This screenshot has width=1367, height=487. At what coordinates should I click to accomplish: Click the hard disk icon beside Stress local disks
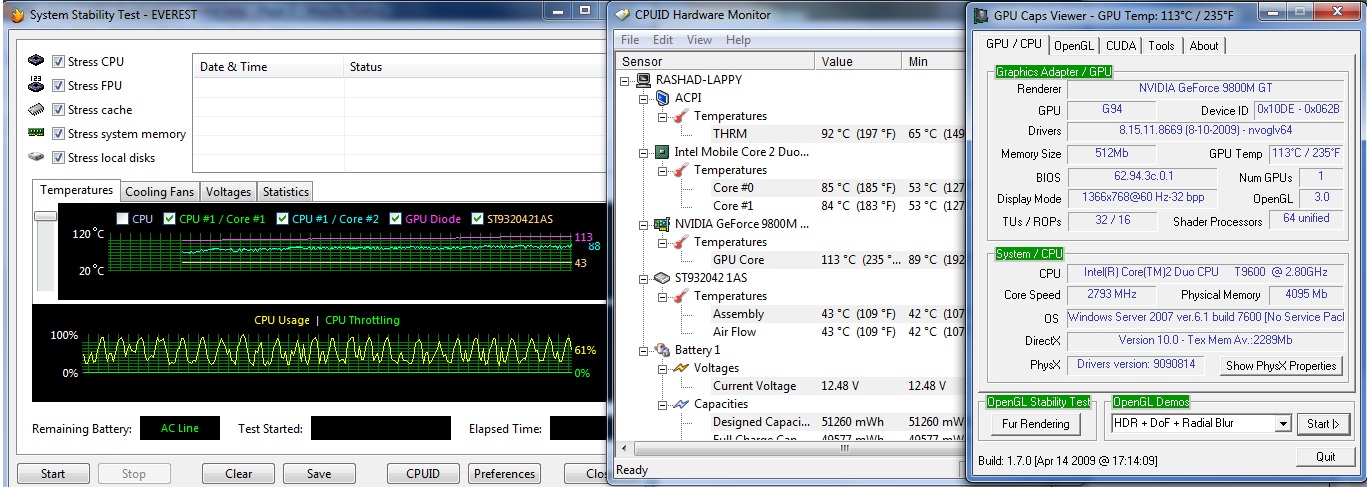click(36, 157)
